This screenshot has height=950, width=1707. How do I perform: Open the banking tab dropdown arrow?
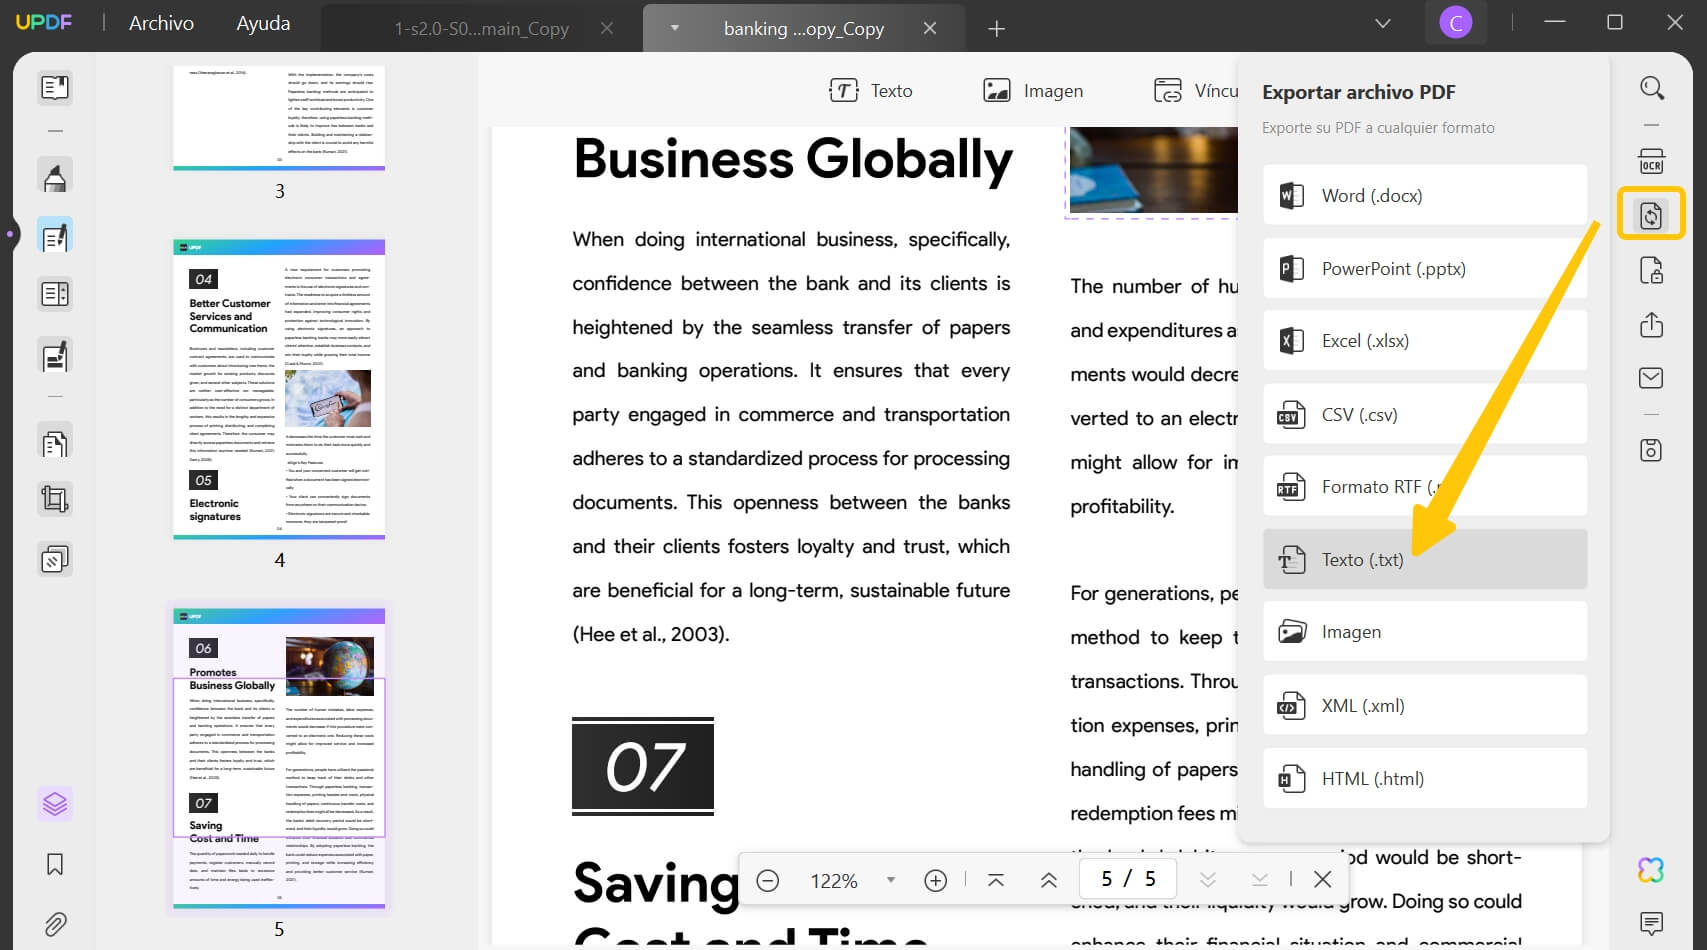(x=674, y=28)
